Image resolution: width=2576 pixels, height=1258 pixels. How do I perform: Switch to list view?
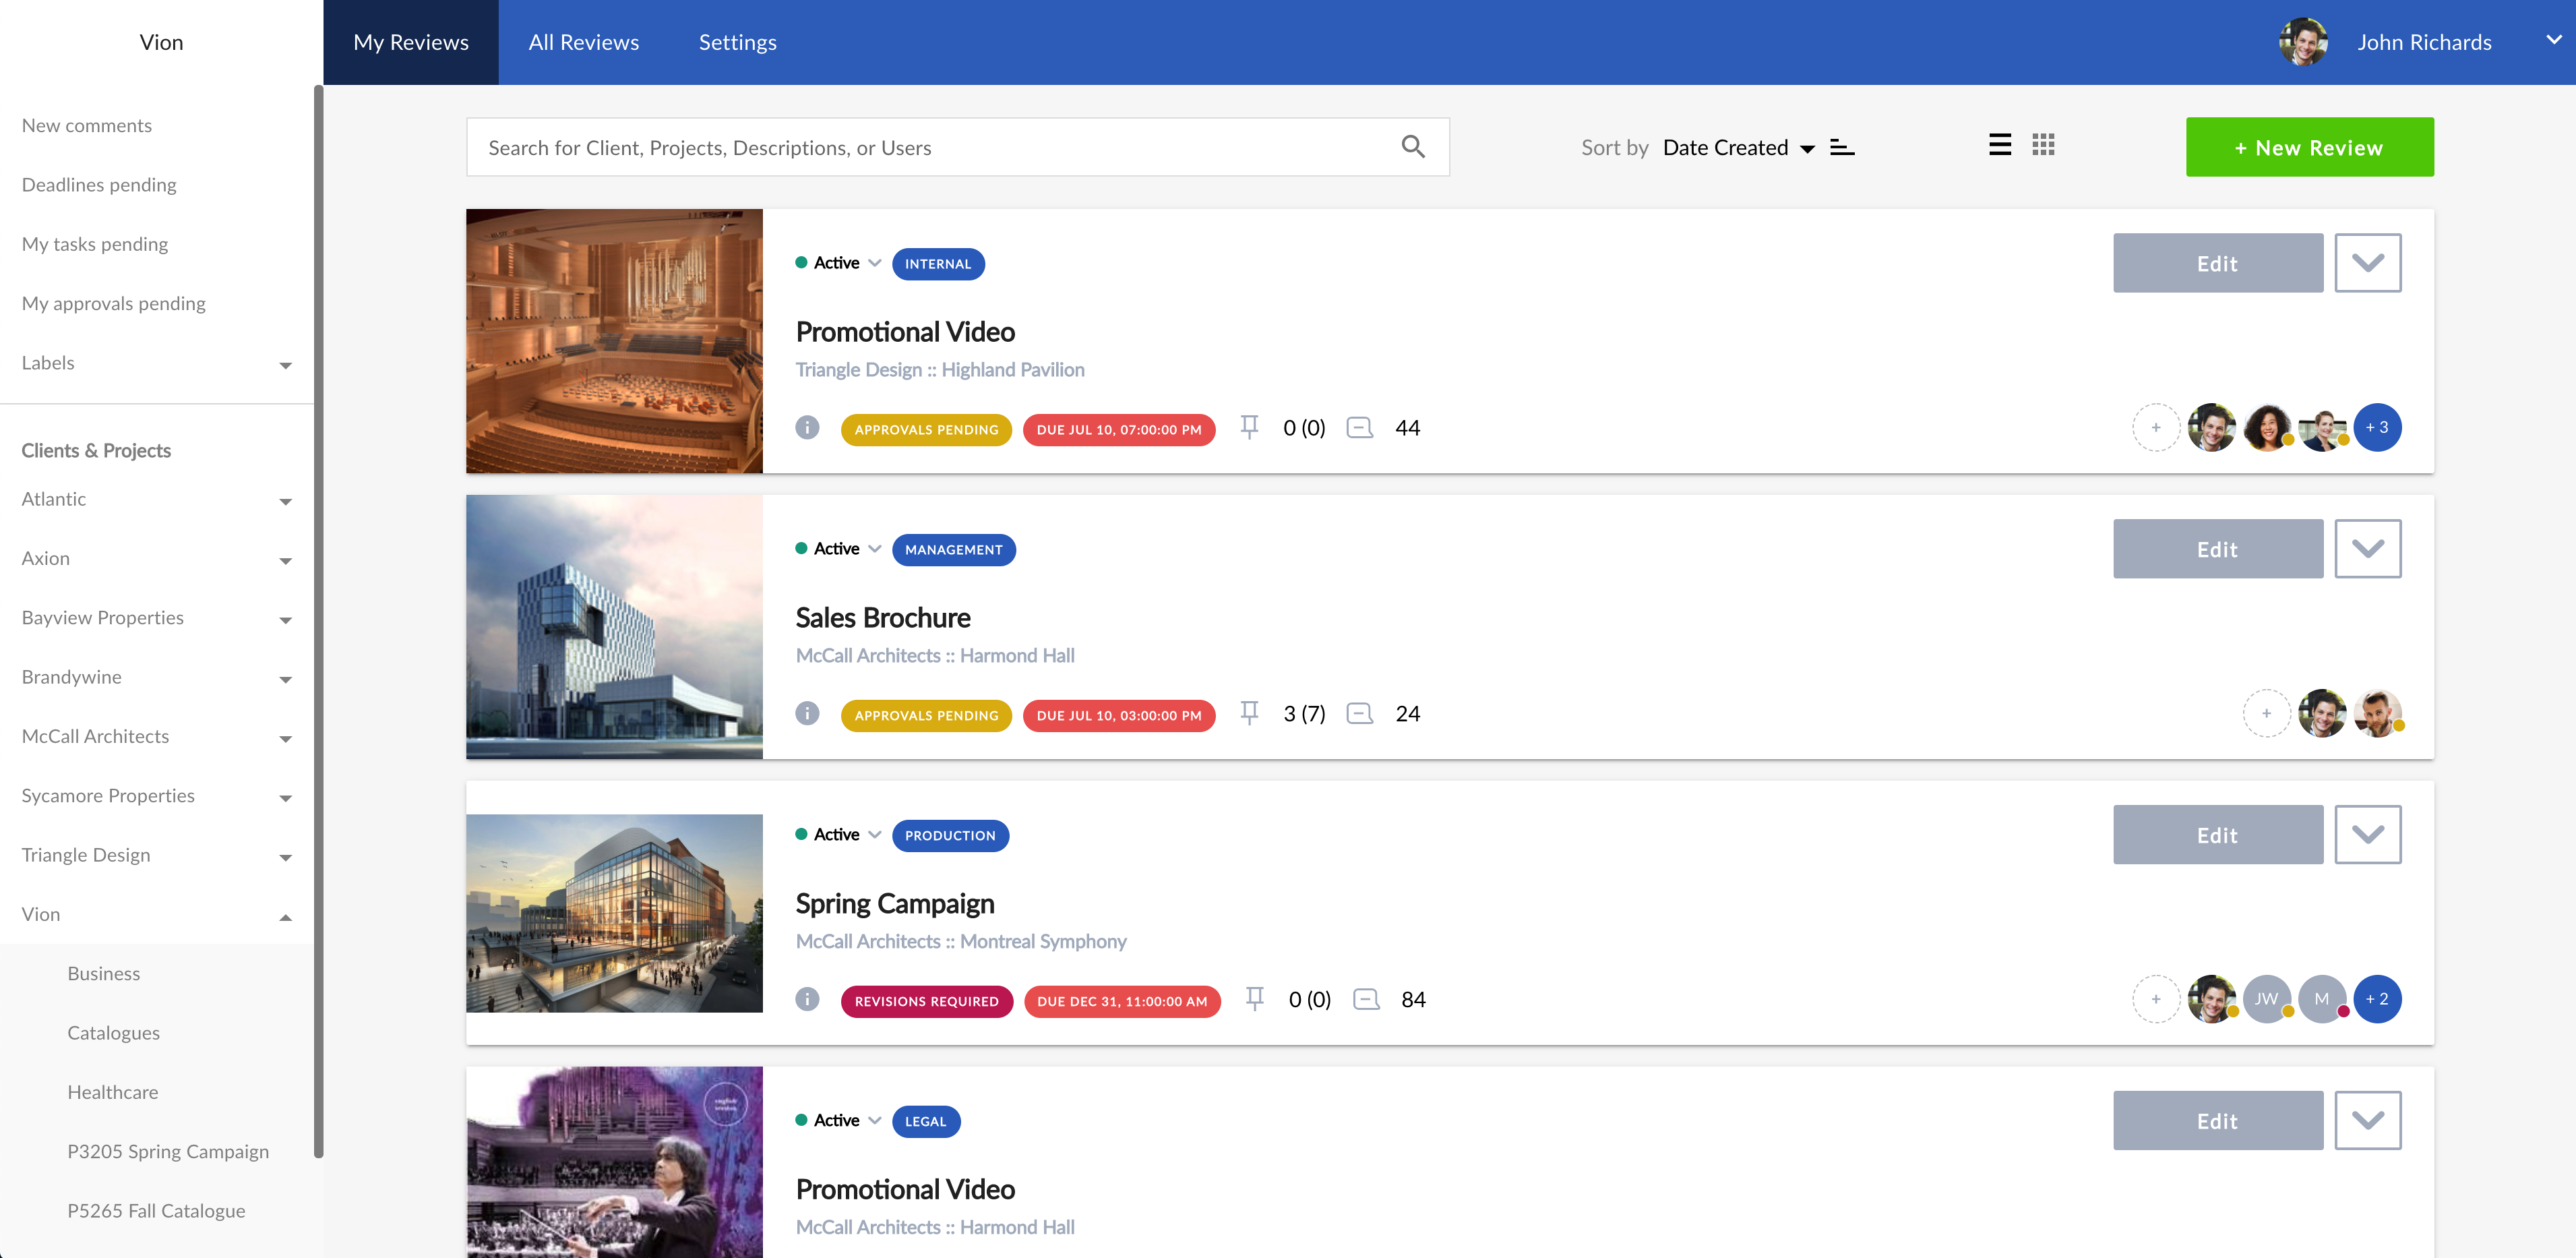click(2000, 144)
